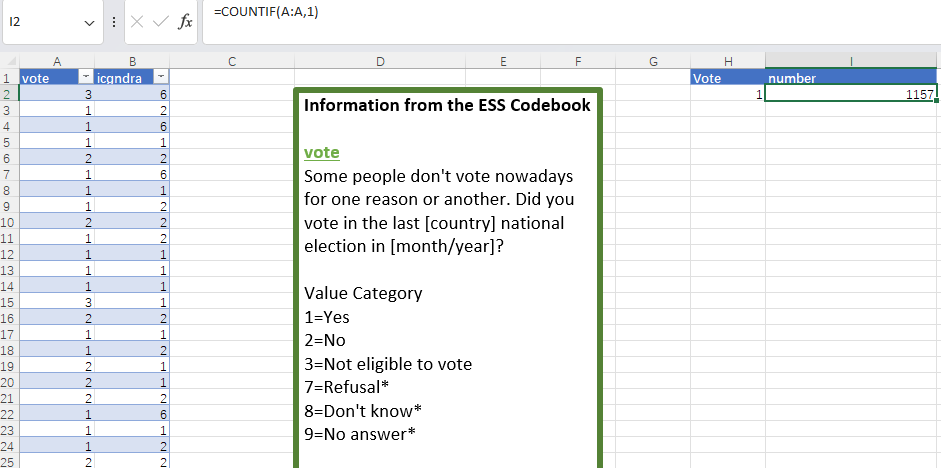Screen dimensions: 941x468
Task: Open the icgndra column filter dropdown
Action: tap(161, 78)
